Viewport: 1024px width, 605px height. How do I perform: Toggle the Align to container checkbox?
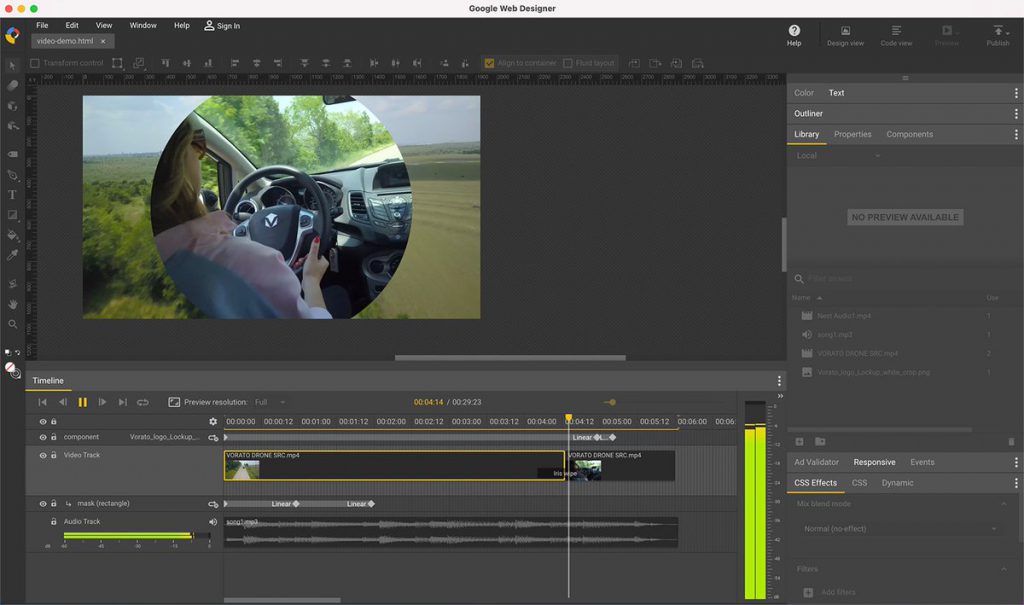(489, 63)
